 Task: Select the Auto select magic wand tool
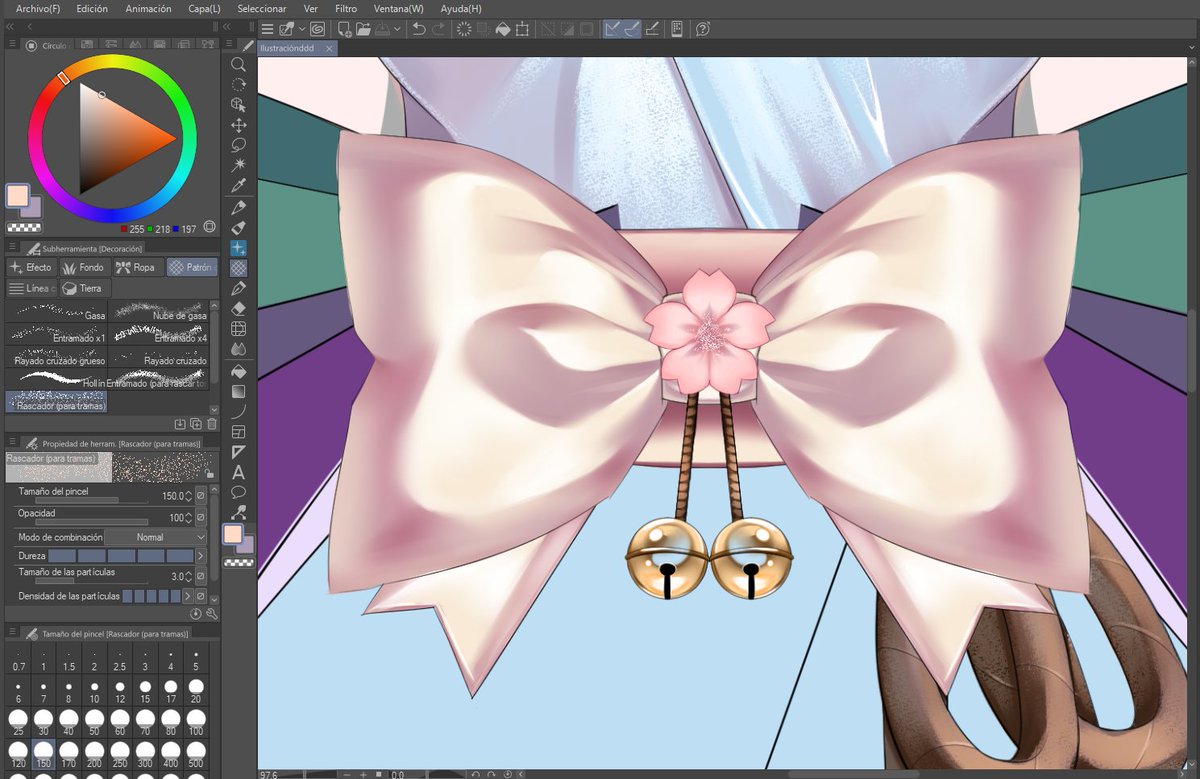click(238, 166)
